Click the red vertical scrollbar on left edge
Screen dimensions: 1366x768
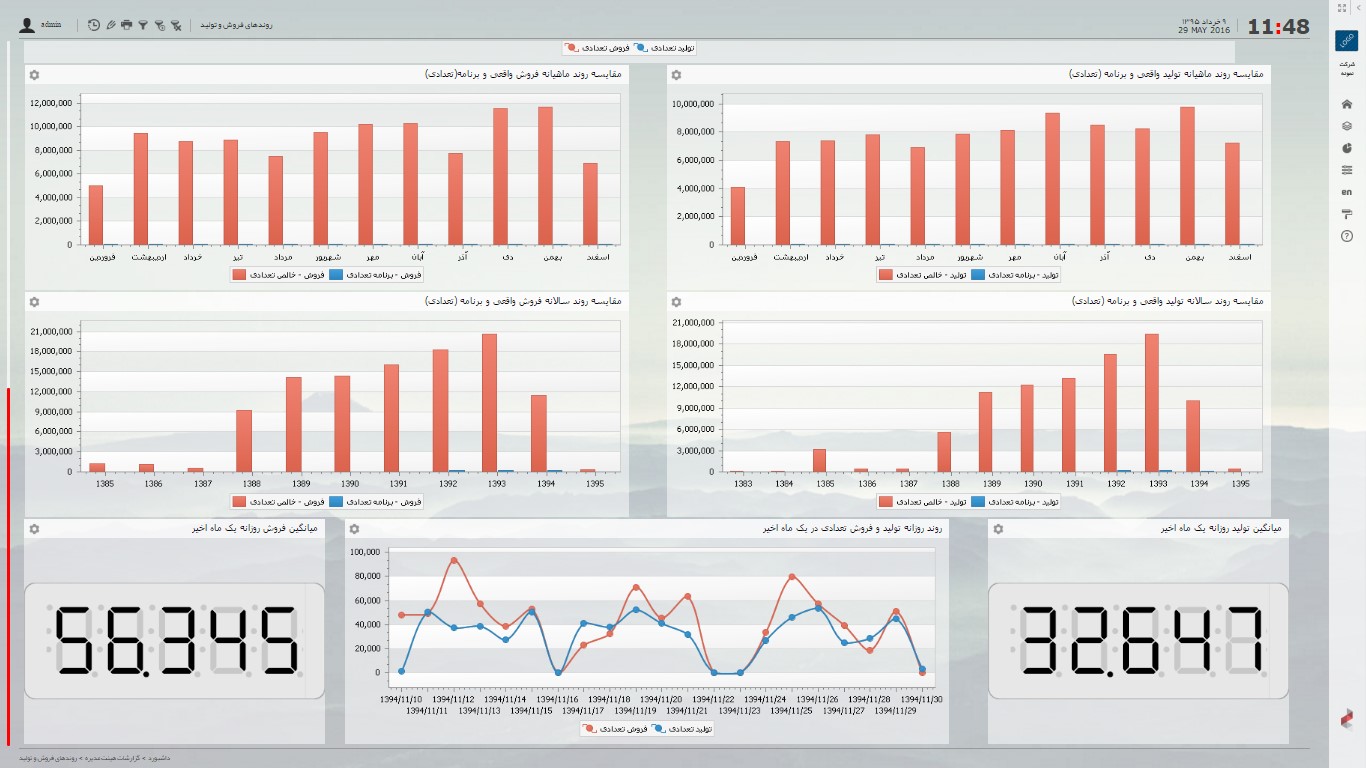8,566
